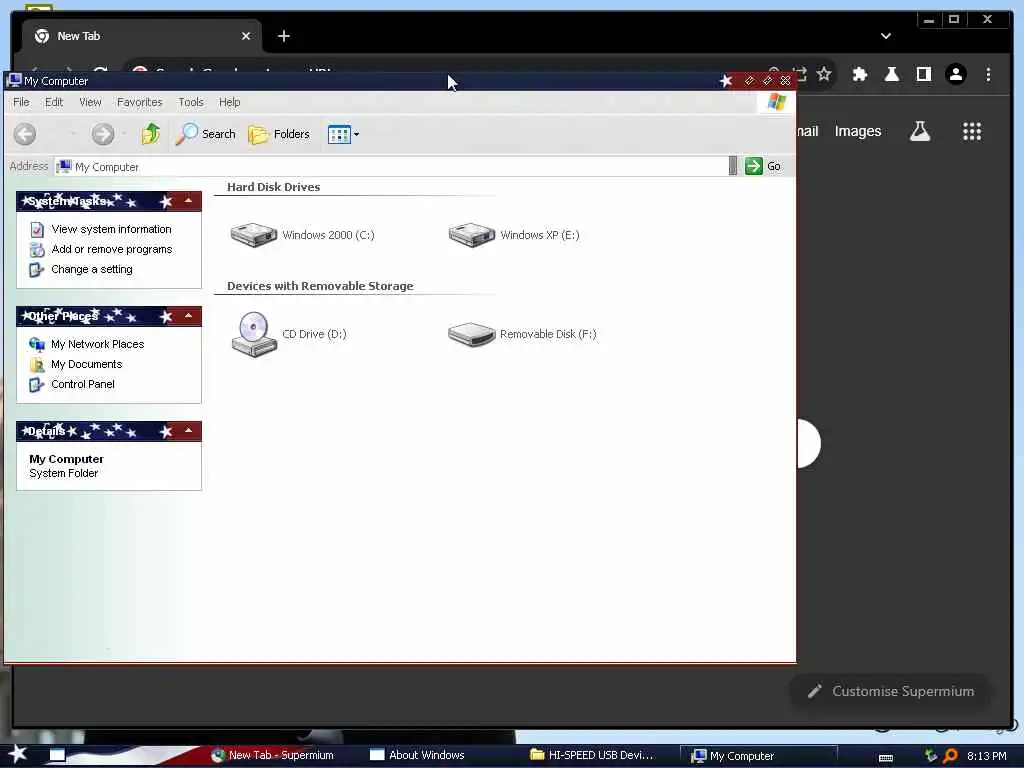Viewport: 1024px width, 768px height.
Task: Open the Forward history dropdown arrow
Action: (x=124, y=134)
